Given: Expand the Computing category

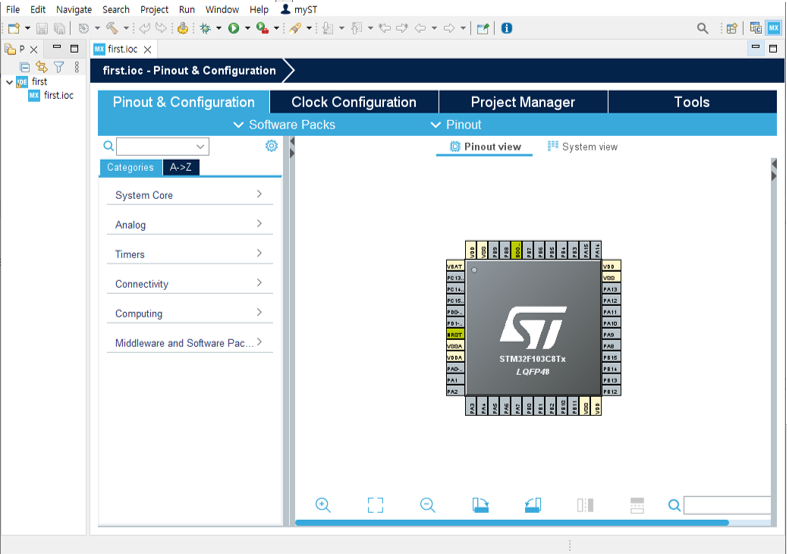Looking at the screenshot, I should coord(190,313).
